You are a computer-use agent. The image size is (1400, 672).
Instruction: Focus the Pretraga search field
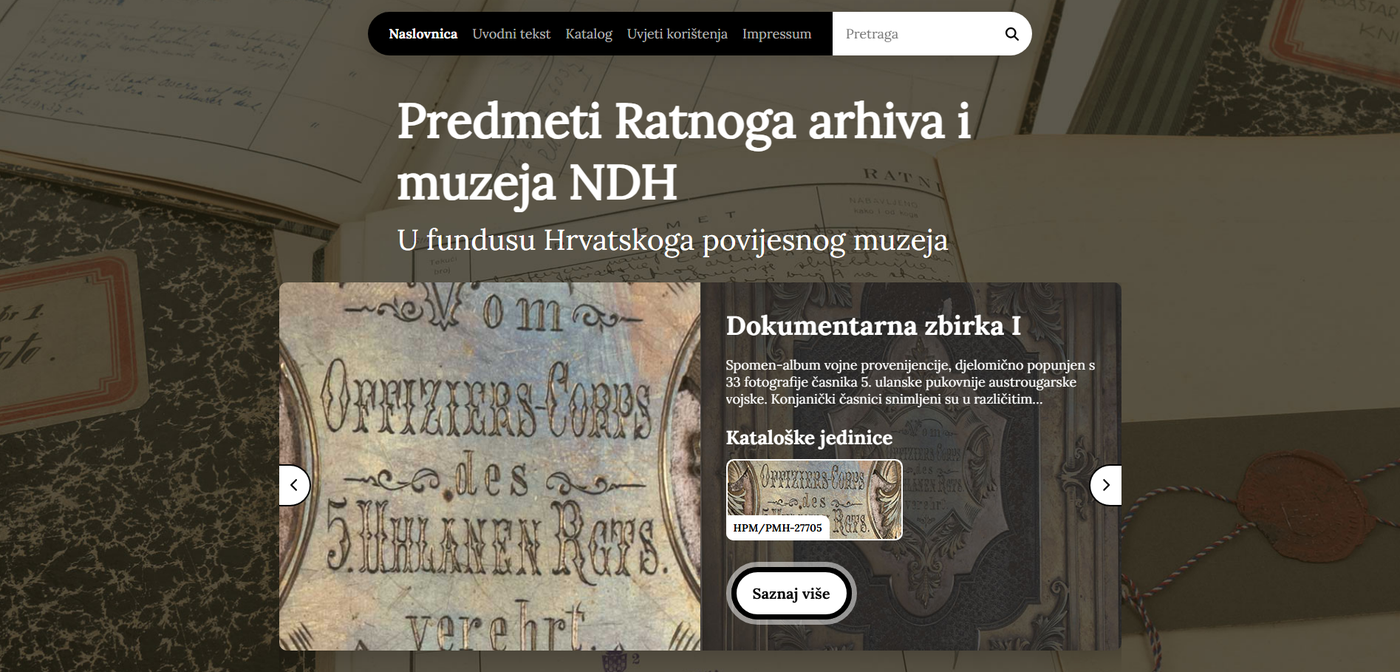[x=915, y=34]
